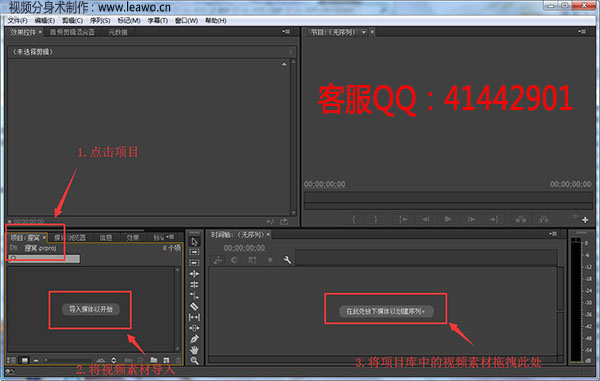Click the New Item icon

(x=166, y=360)
